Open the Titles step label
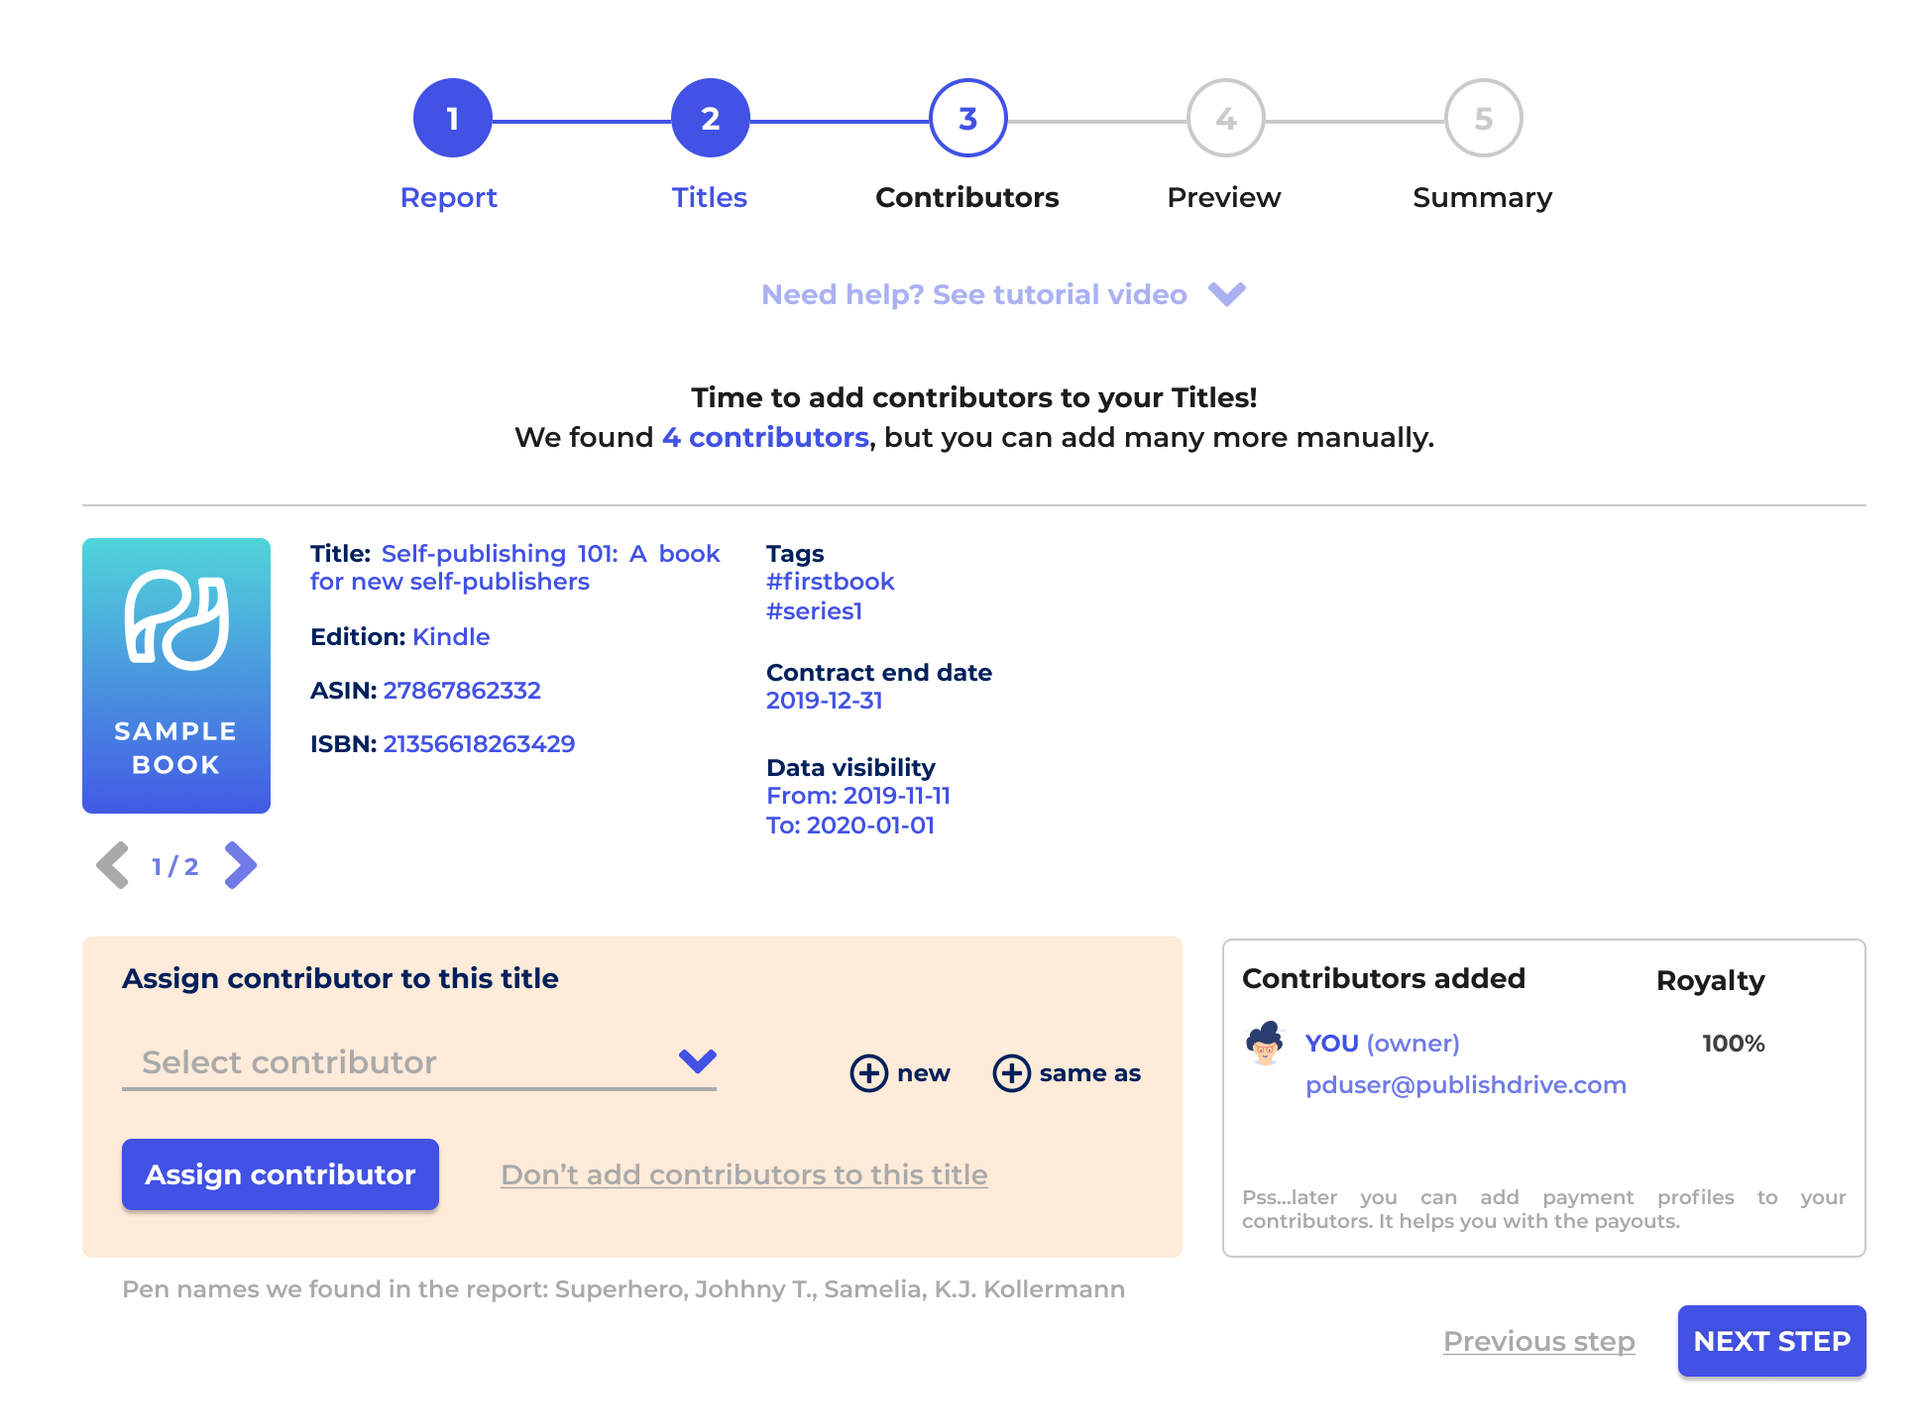1920x1428 pixels. pyautogui.click(x=709, y=197)
